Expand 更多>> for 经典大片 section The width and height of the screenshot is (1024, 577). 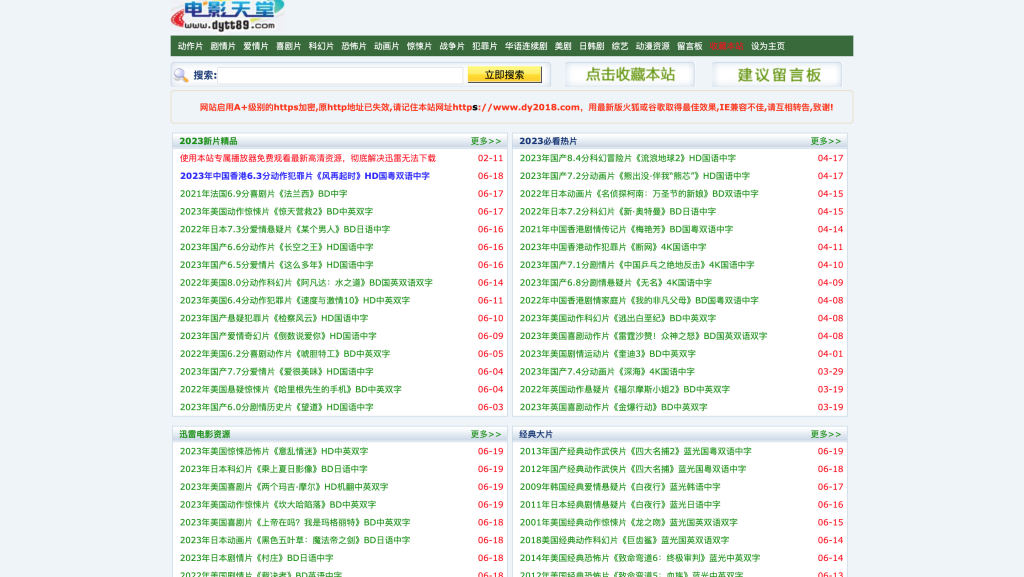coord(826,434)
